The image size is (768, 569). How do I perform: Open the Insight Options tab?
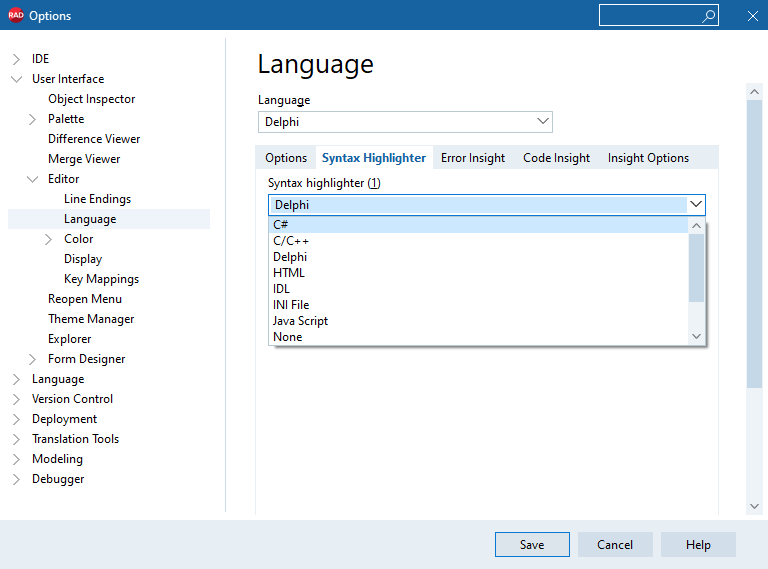(648, 158)
